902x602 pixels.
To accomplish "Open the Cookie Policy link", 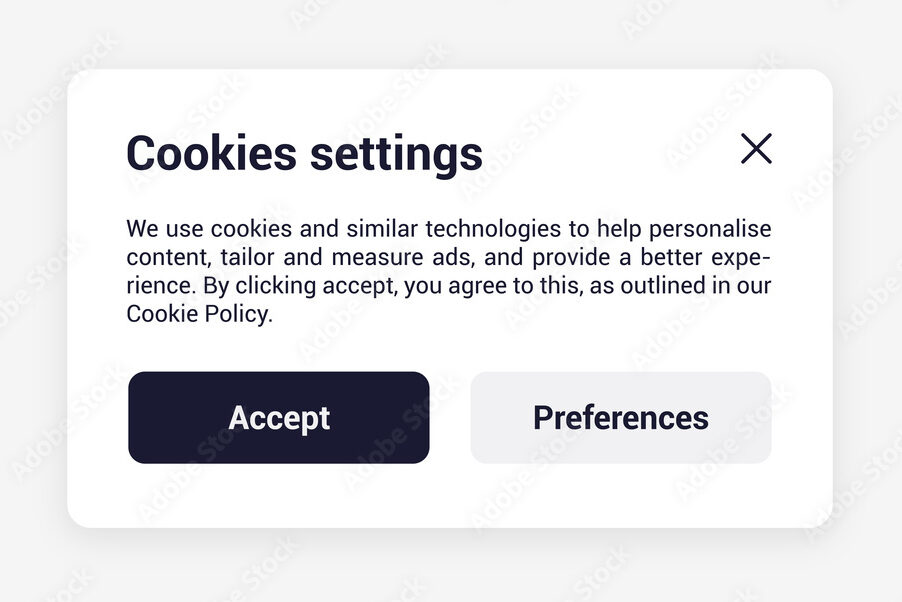I will coord(198,314).
